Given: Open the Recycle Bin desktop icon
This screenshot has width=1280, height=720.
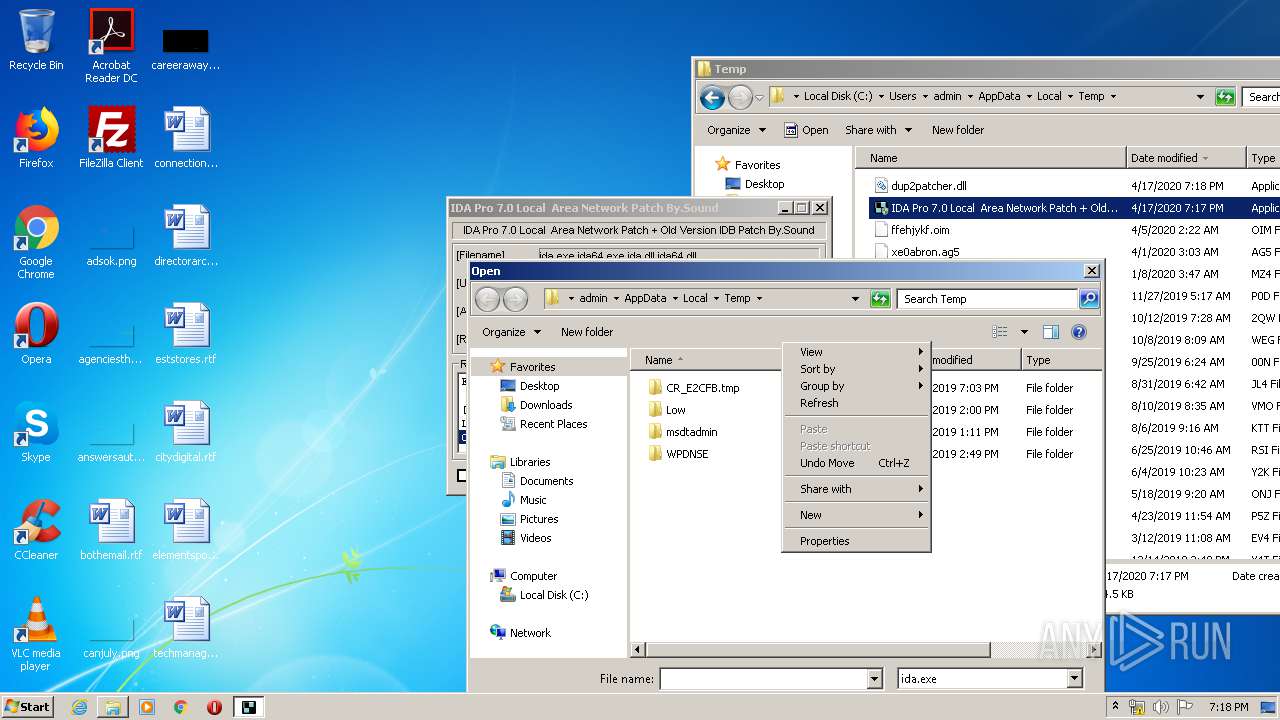Looking at the screenshot, I should (36, 40).
